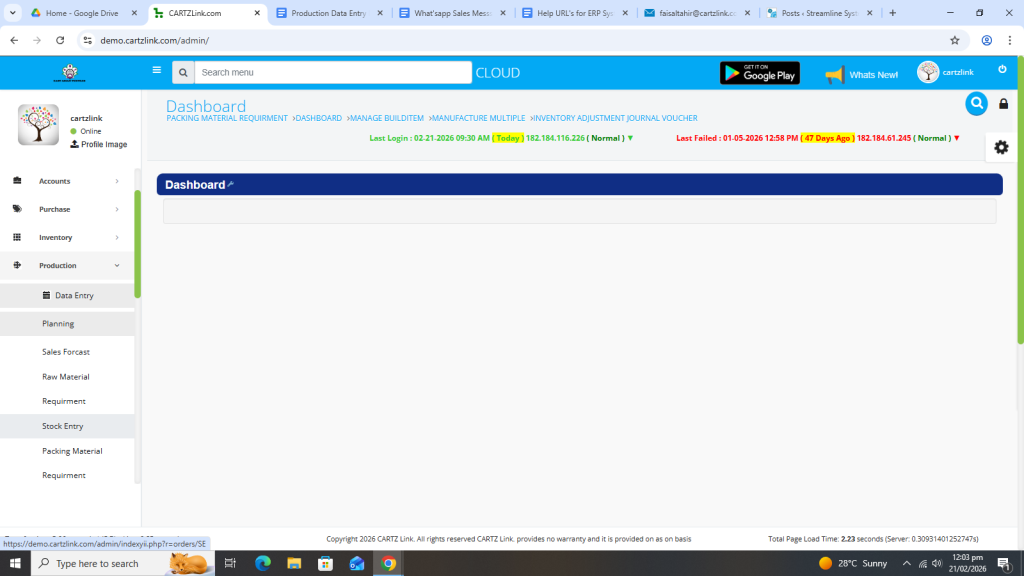Click the Whats New megaphone icon
The height and width of the screenshot is (576, 1024).
coord(835,75)
